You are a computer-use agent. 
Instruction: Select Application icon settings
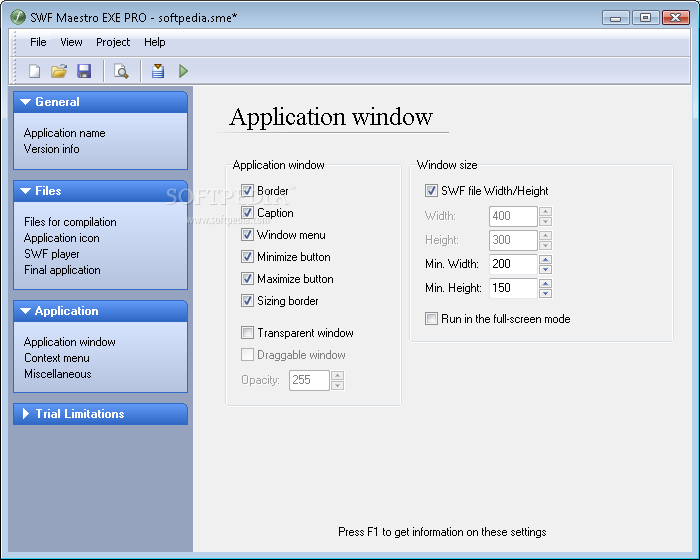62,238
